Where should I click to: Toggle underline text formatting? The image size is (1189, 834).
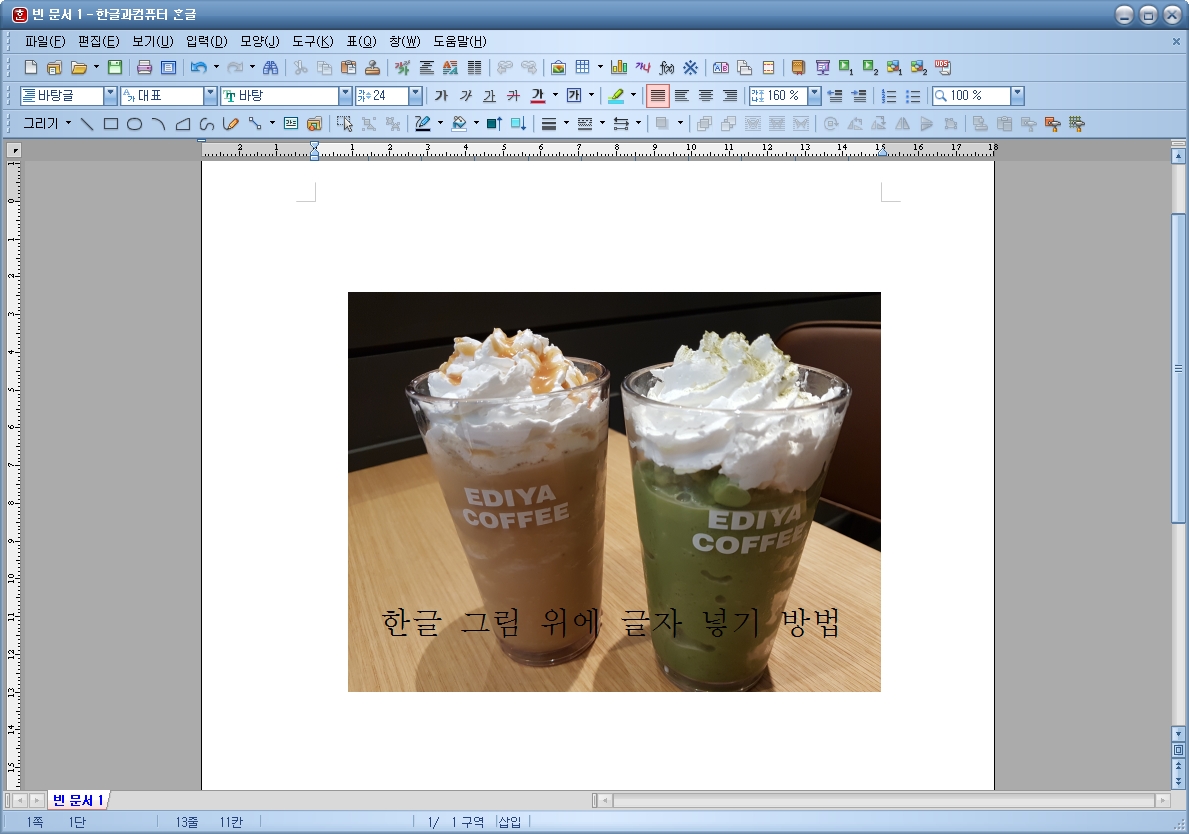tap(490, 96)
